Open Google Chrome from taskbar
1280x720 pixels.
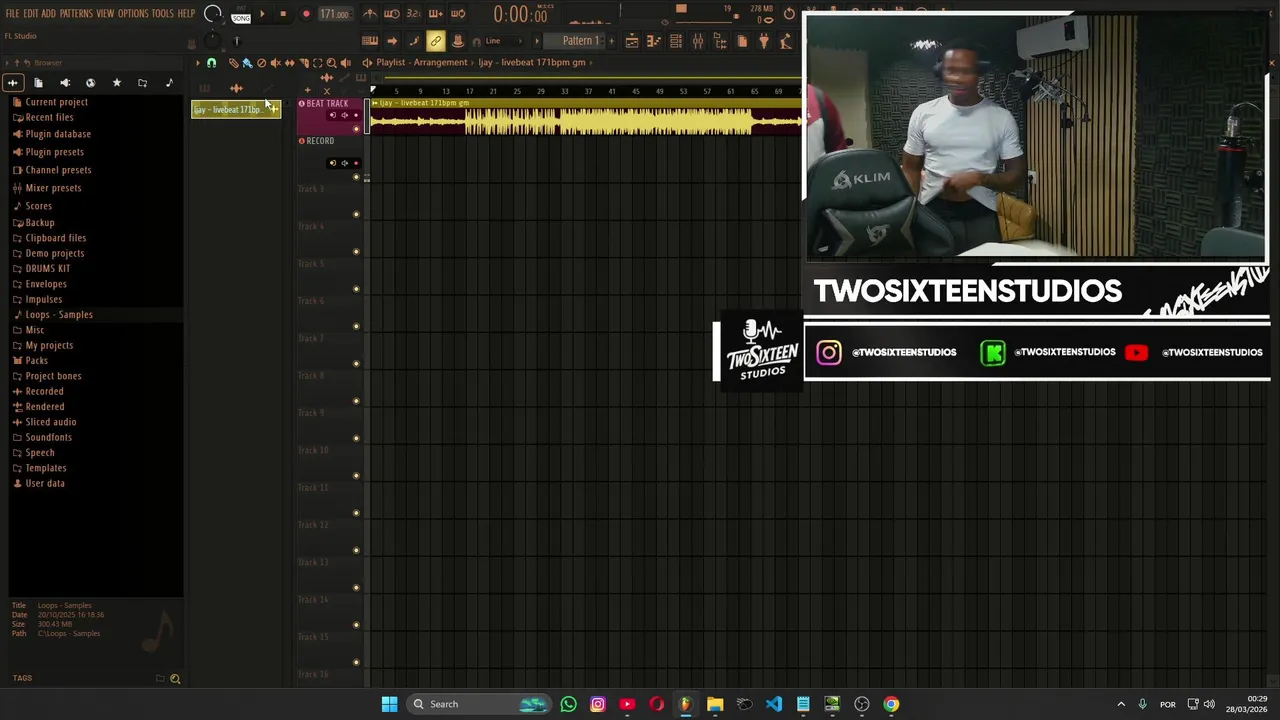[x=891, y=704]
